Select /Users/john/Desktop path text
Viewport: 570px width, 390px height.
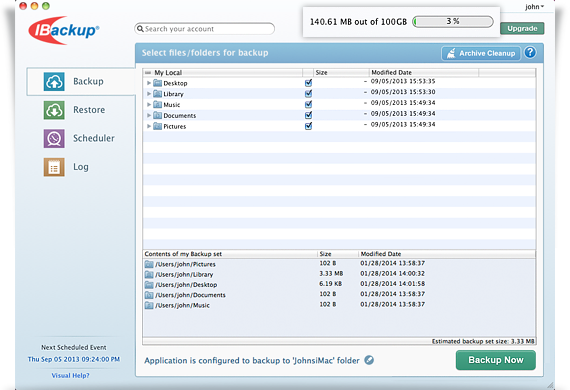tap(186, 285)
